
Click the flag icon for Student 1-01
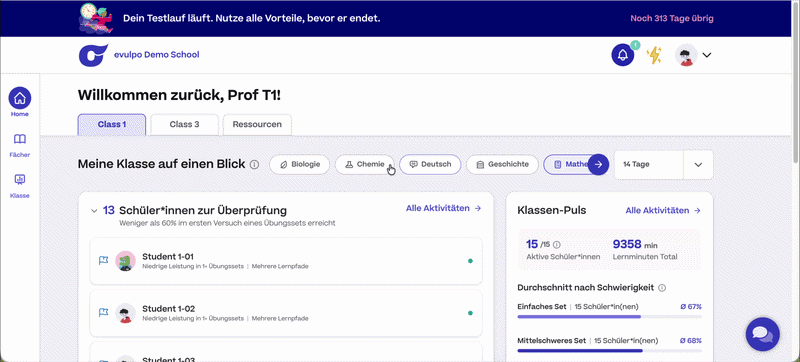[x=103, y=261]
